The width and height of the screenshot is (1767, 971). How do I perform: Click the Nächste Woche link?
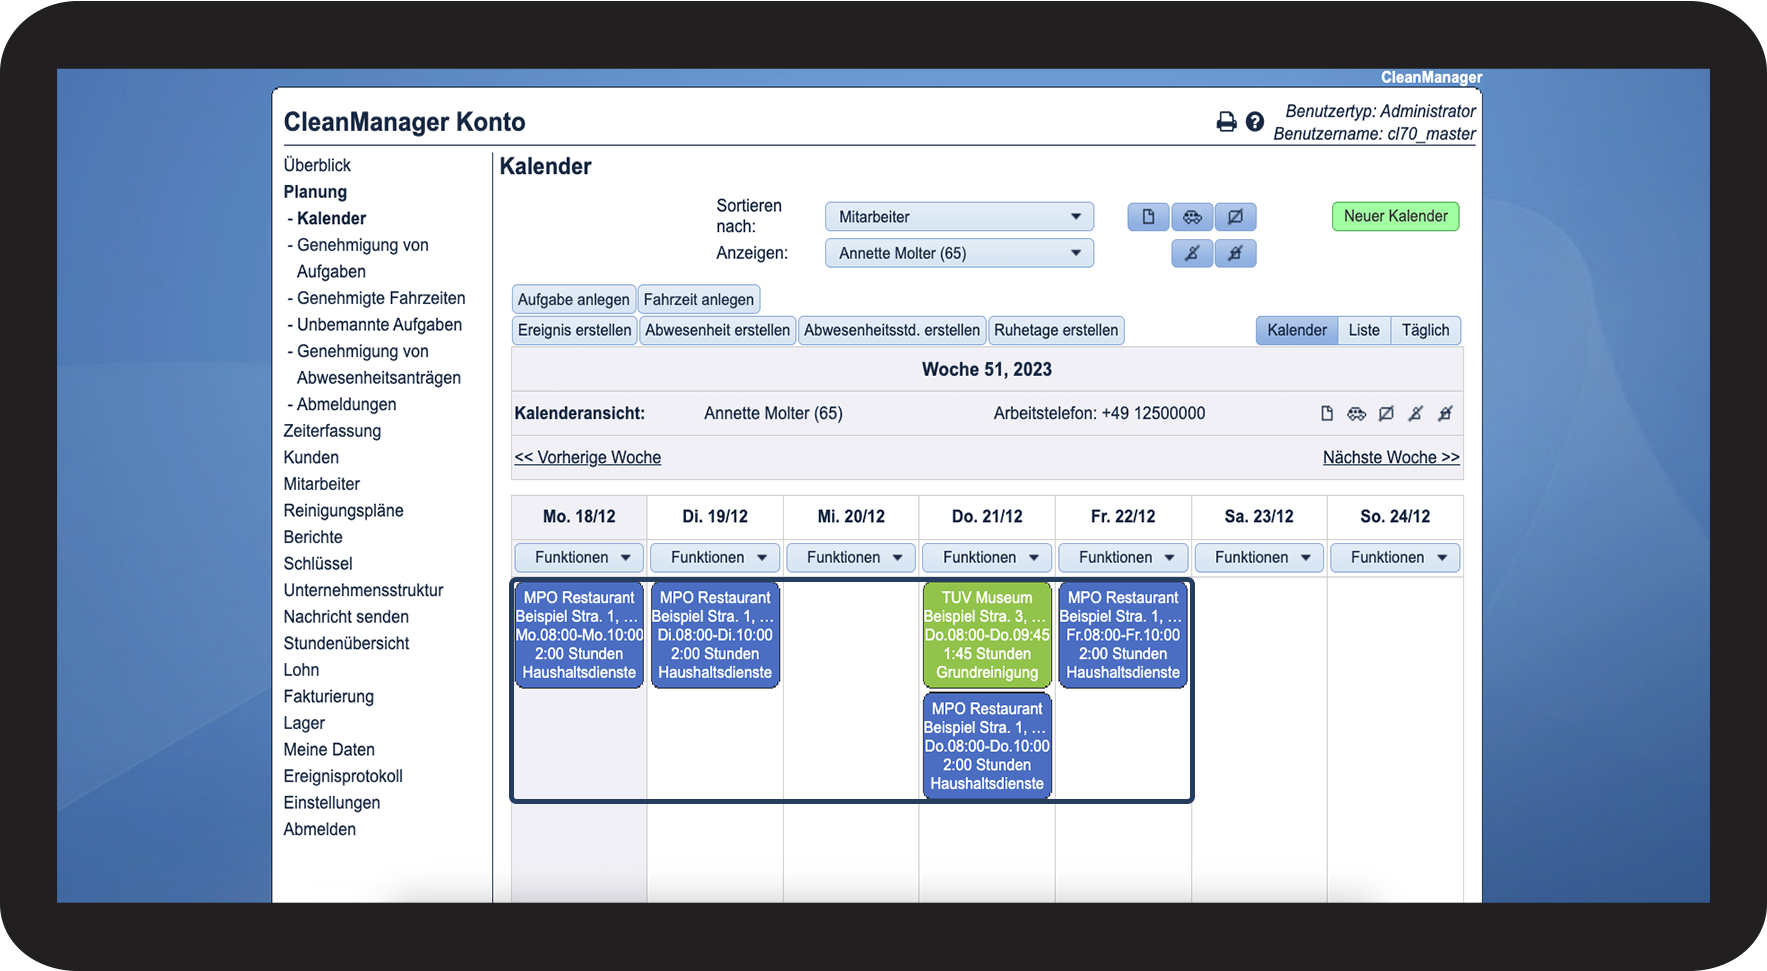[1391, 457]
